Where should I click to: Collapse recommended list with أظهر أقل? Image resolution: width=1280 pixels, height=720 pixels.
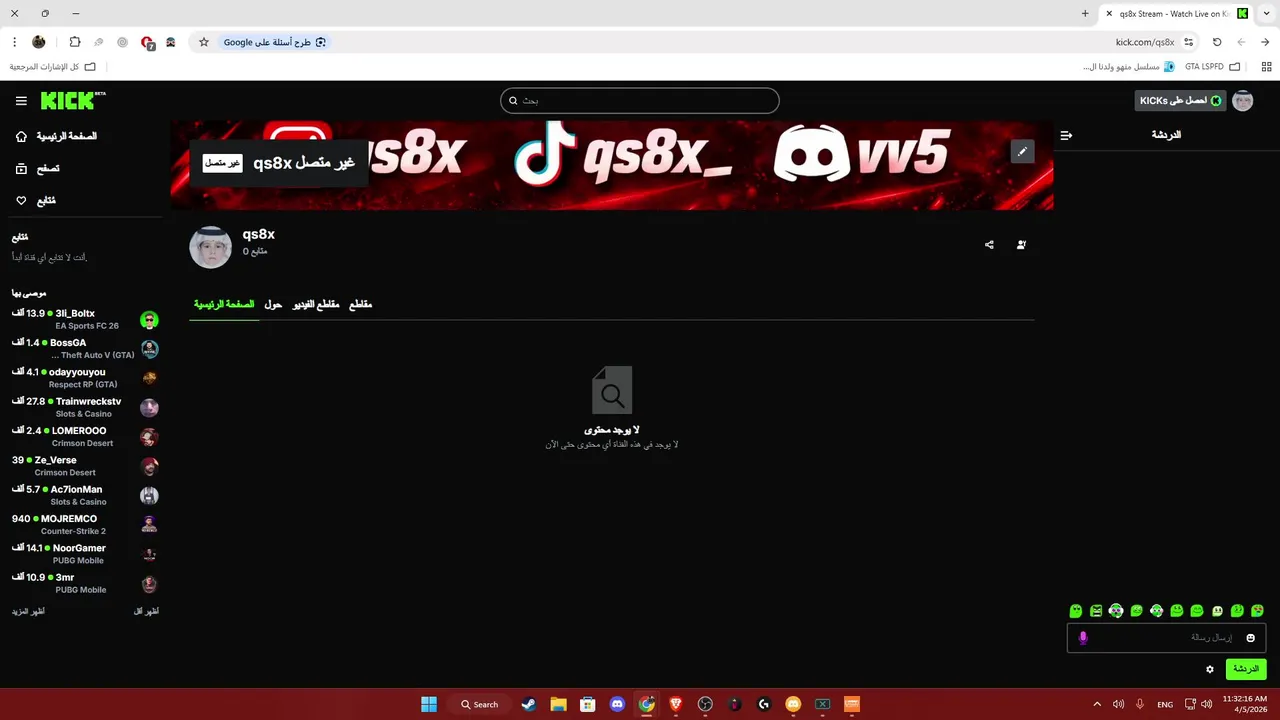pos(146,611)
